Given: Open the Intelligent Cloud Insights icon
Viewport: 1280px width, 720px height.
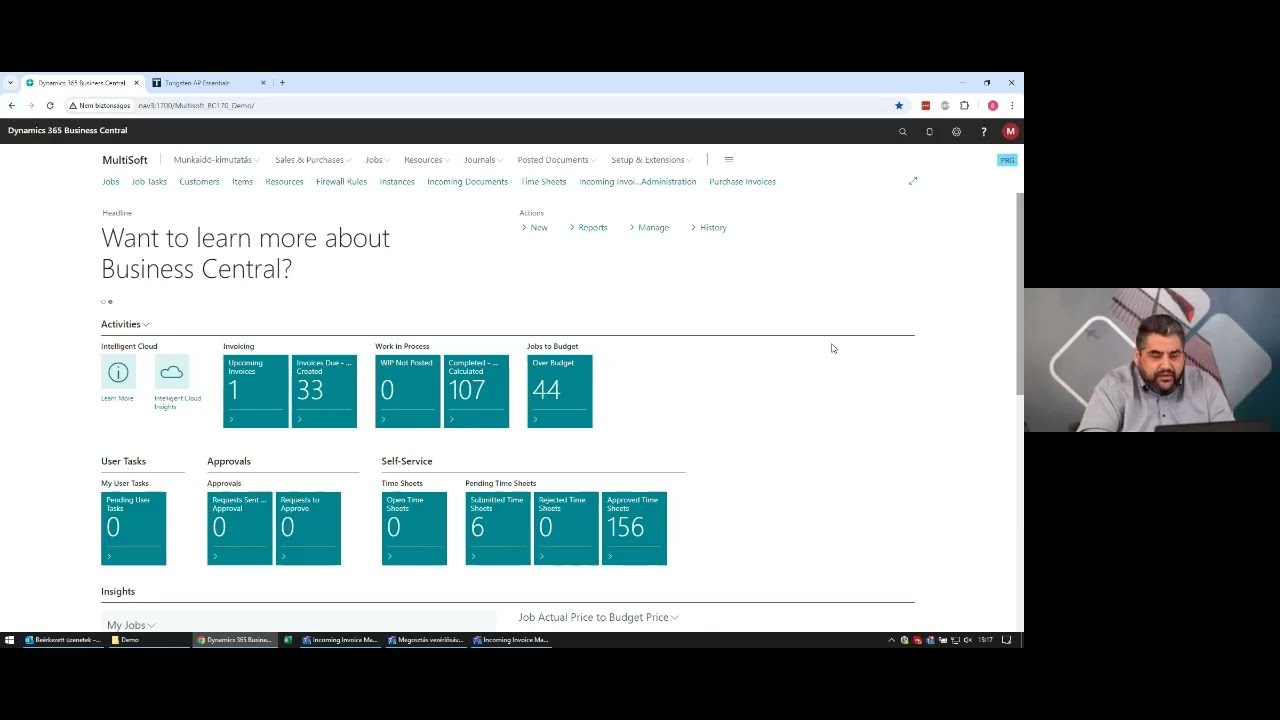Looking at the screenshot, I should [x=172, y=373].
